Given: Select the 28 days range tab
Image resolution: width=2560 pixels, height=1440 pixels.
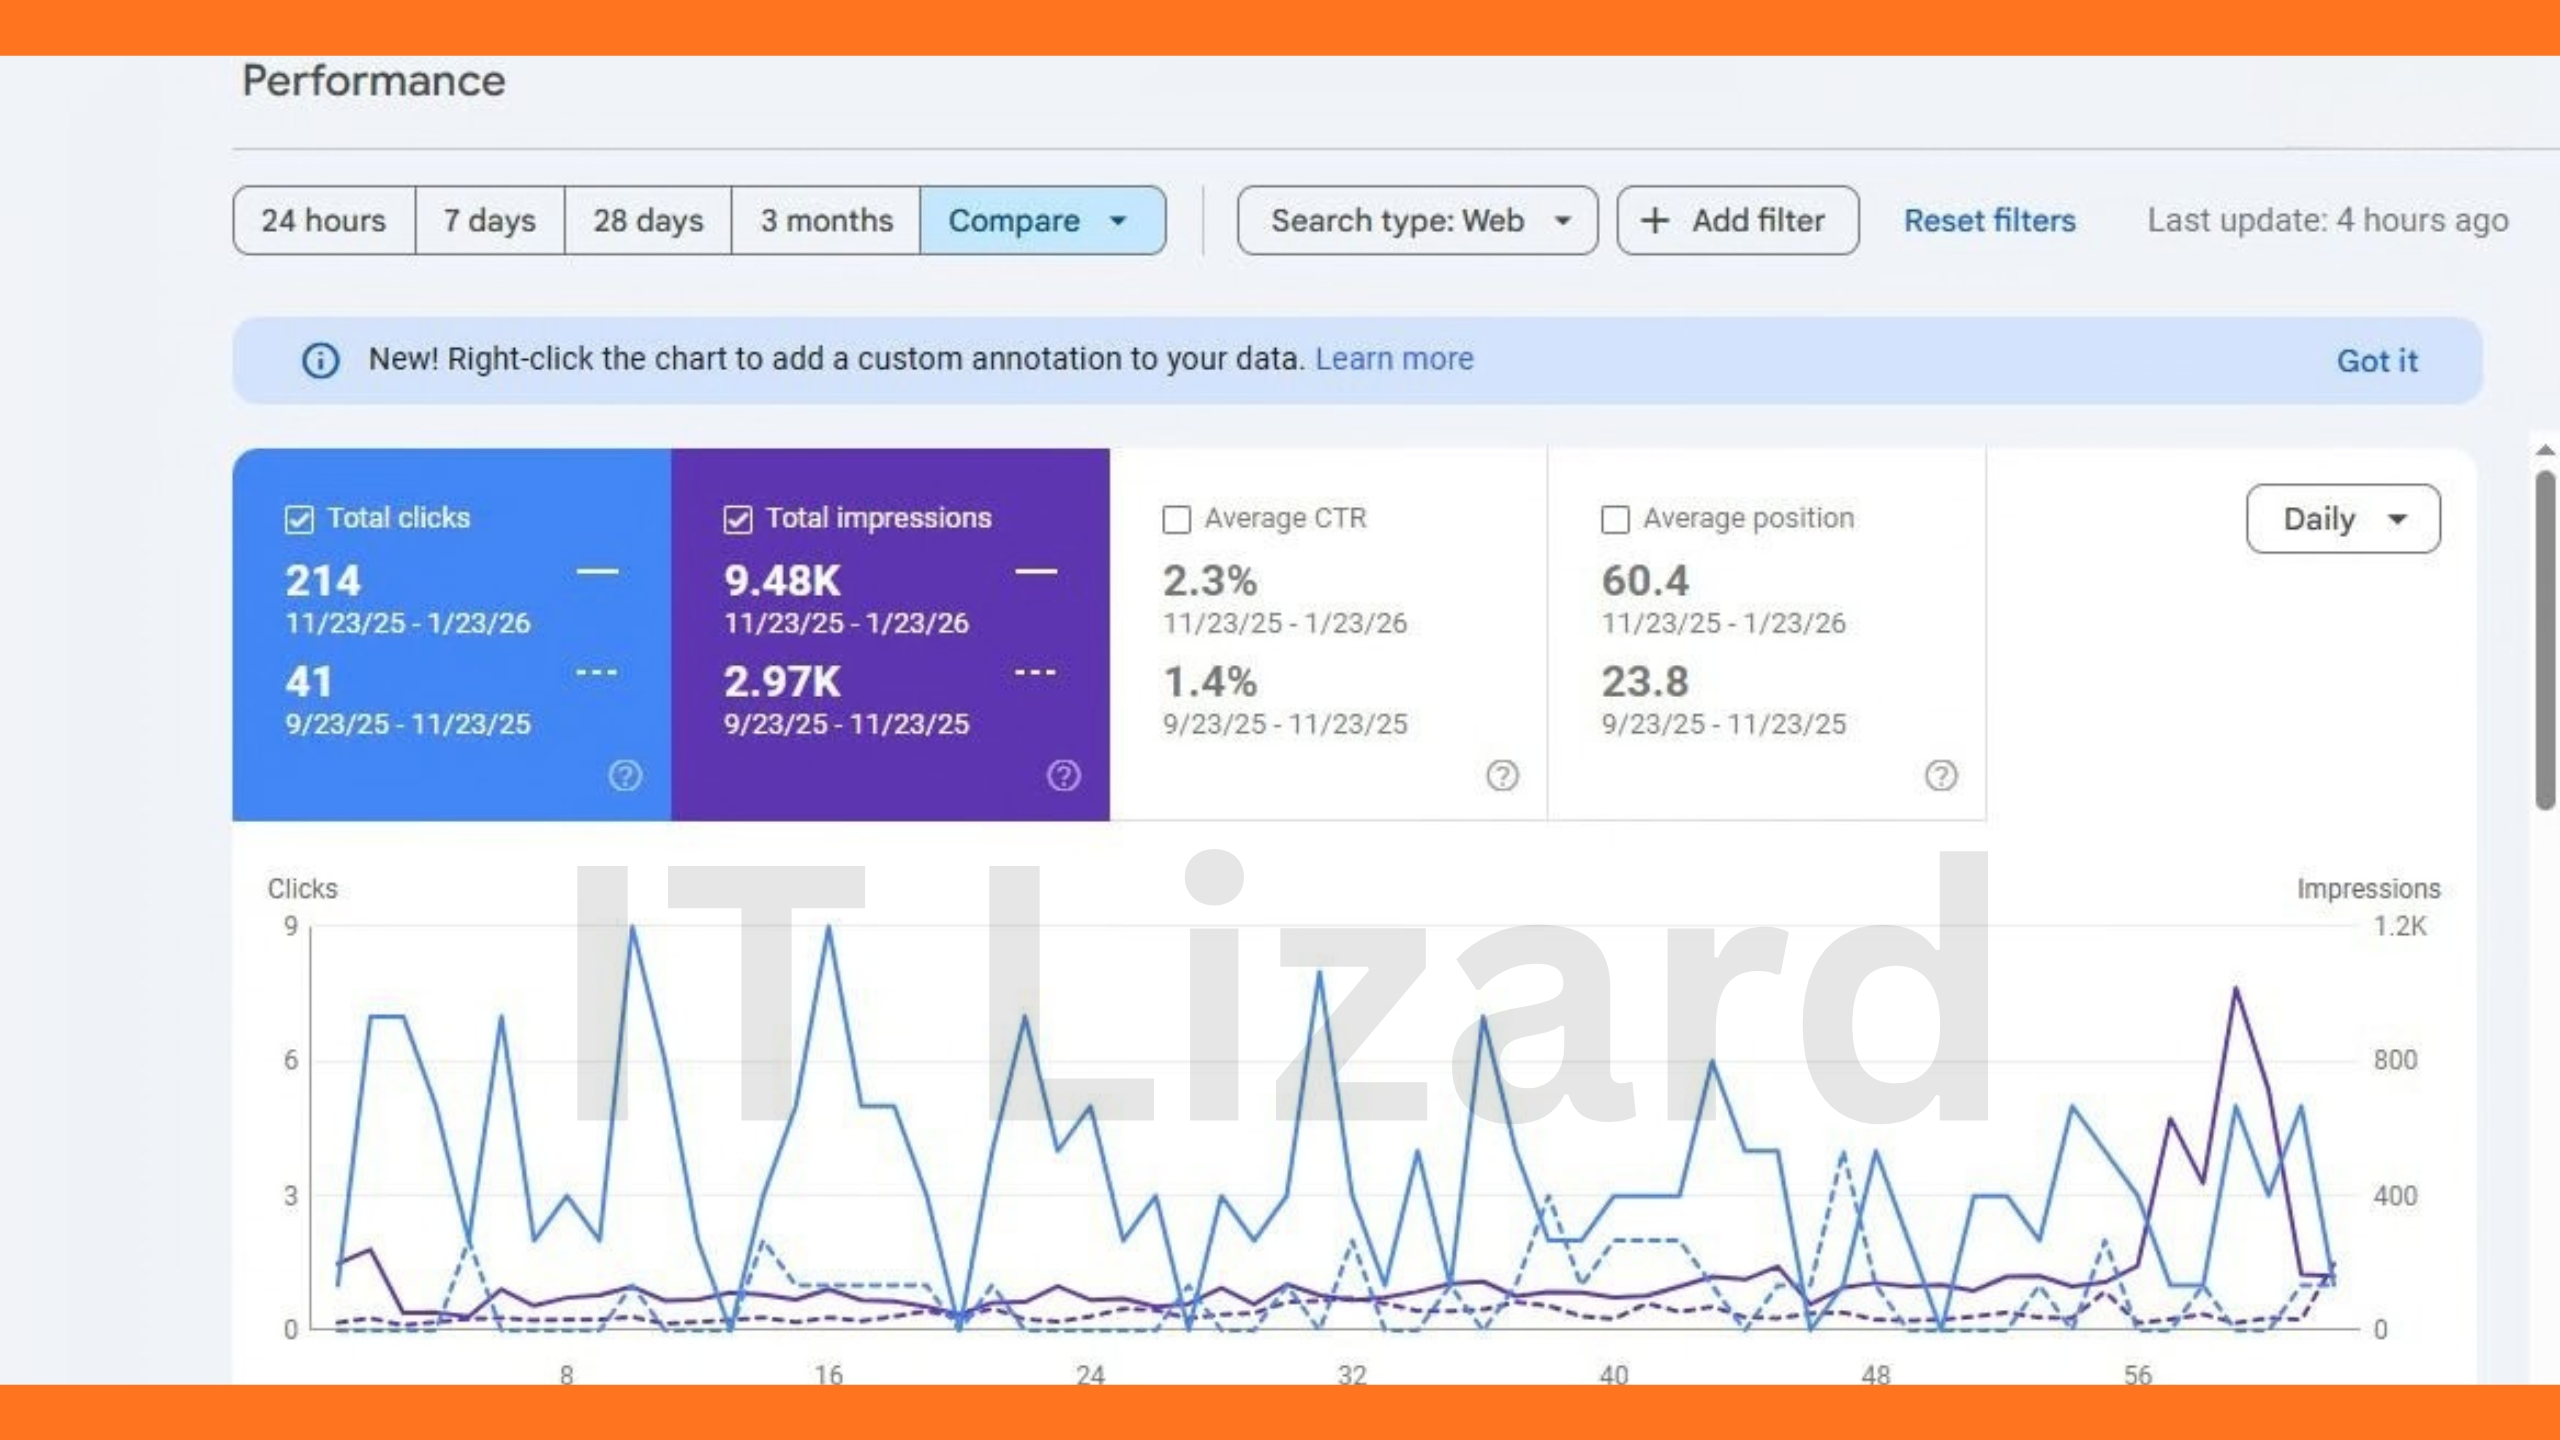Looking at the screenshot, I should (x=648, y=220).
